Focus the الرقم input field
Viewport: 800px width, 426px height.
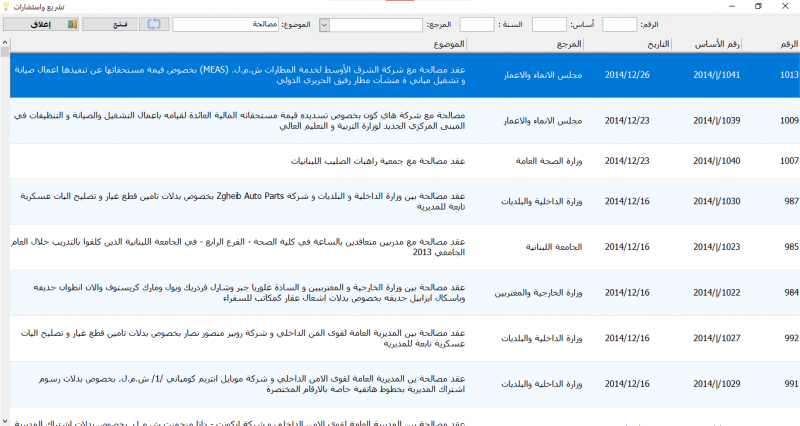pos(619,24)
